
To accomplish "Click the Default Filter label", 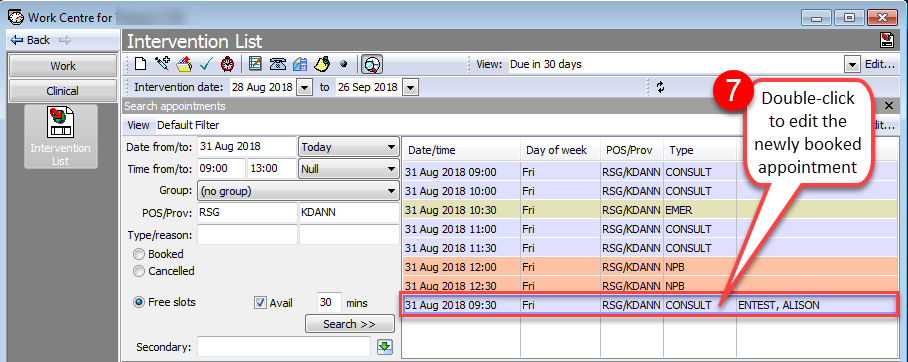I will pos(188,125).
